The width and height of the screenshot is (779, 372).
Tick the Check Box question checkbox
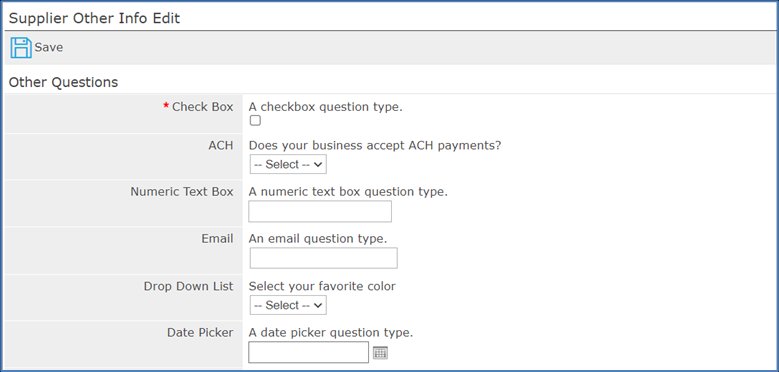click(255, 120)
